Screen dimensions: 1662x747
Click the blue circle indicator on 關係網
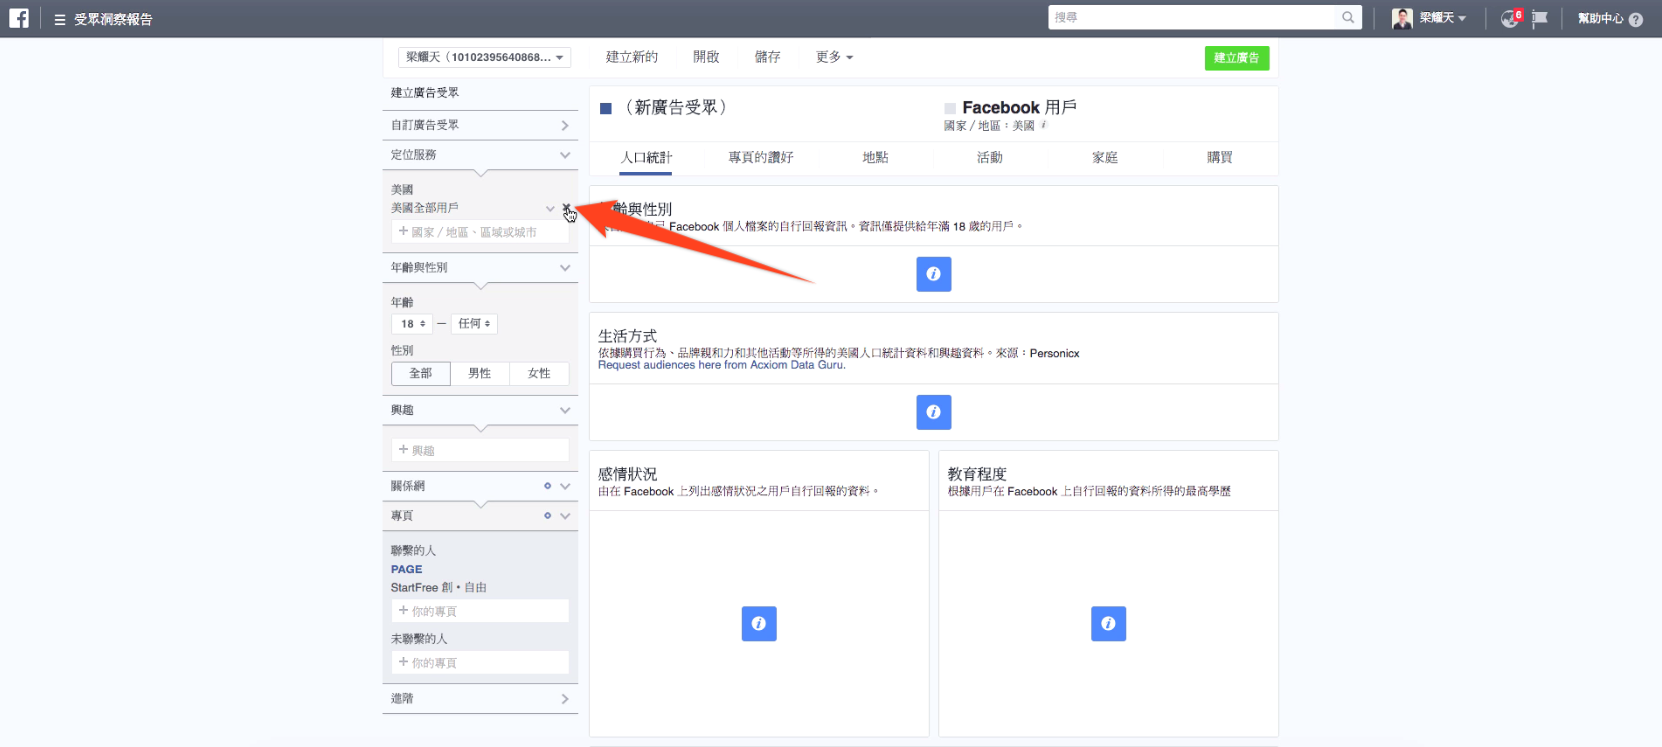(x=547, y=486)
